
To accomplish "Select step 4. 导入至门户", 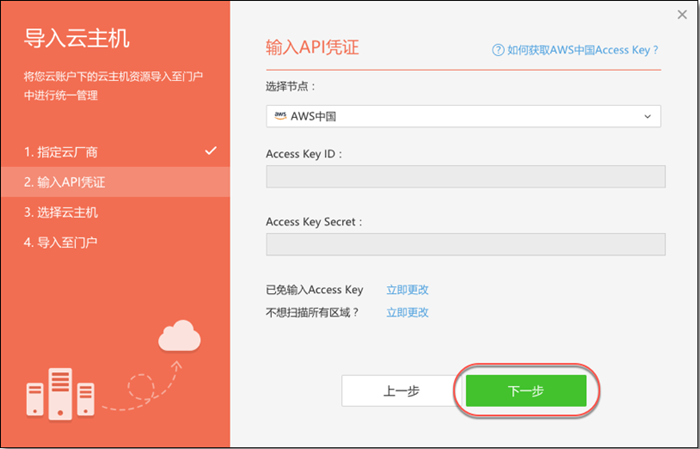I will click(x=62, y=242).
